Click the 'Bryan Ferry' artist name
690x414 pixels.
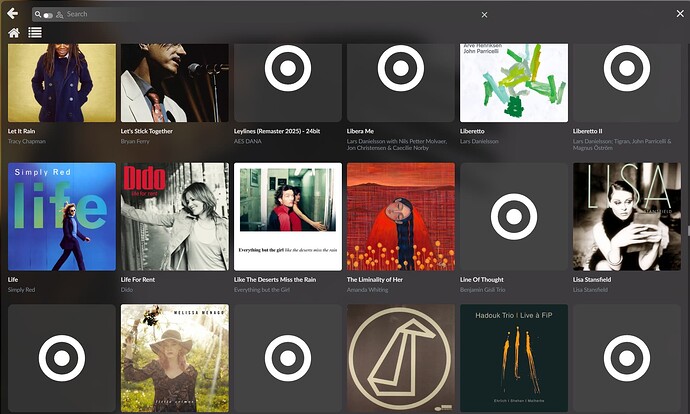tap(135, 141)
